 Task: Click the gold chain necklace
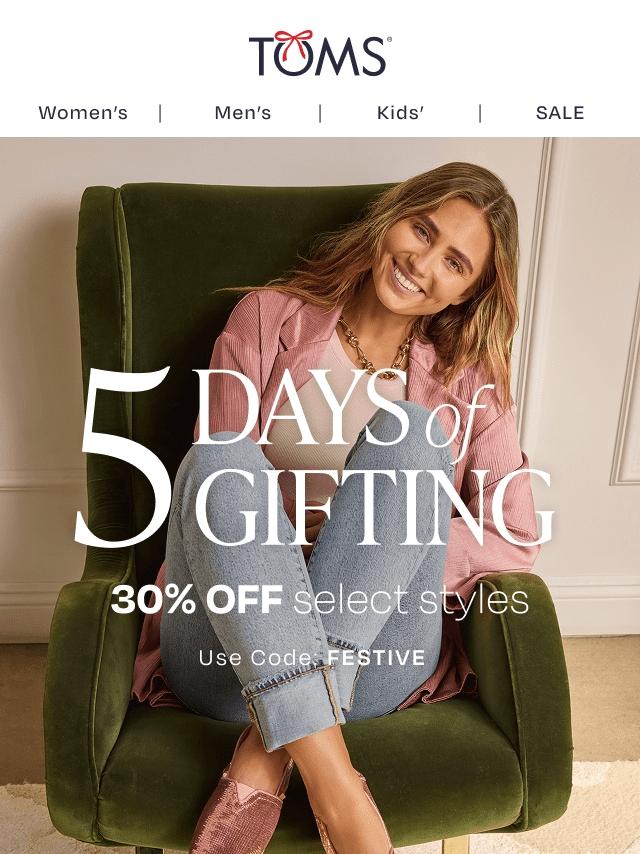(376, 349)
